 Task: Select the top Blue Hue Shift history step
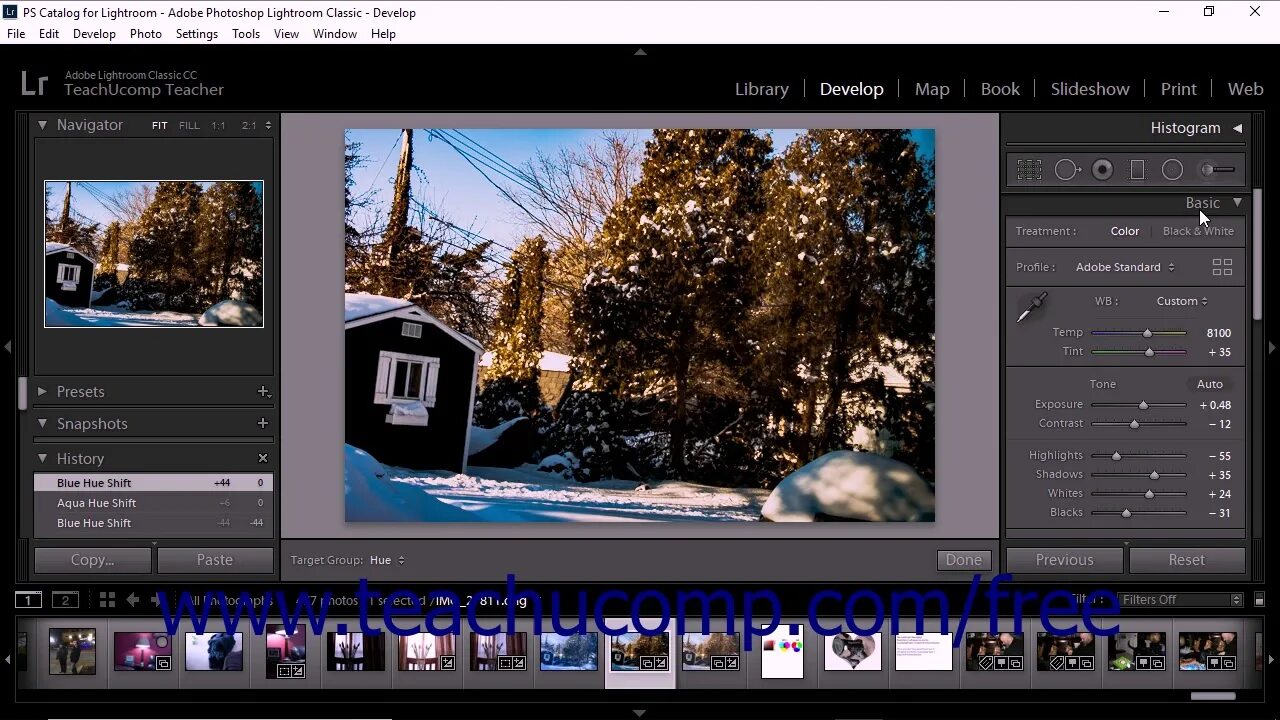[153, 483]
